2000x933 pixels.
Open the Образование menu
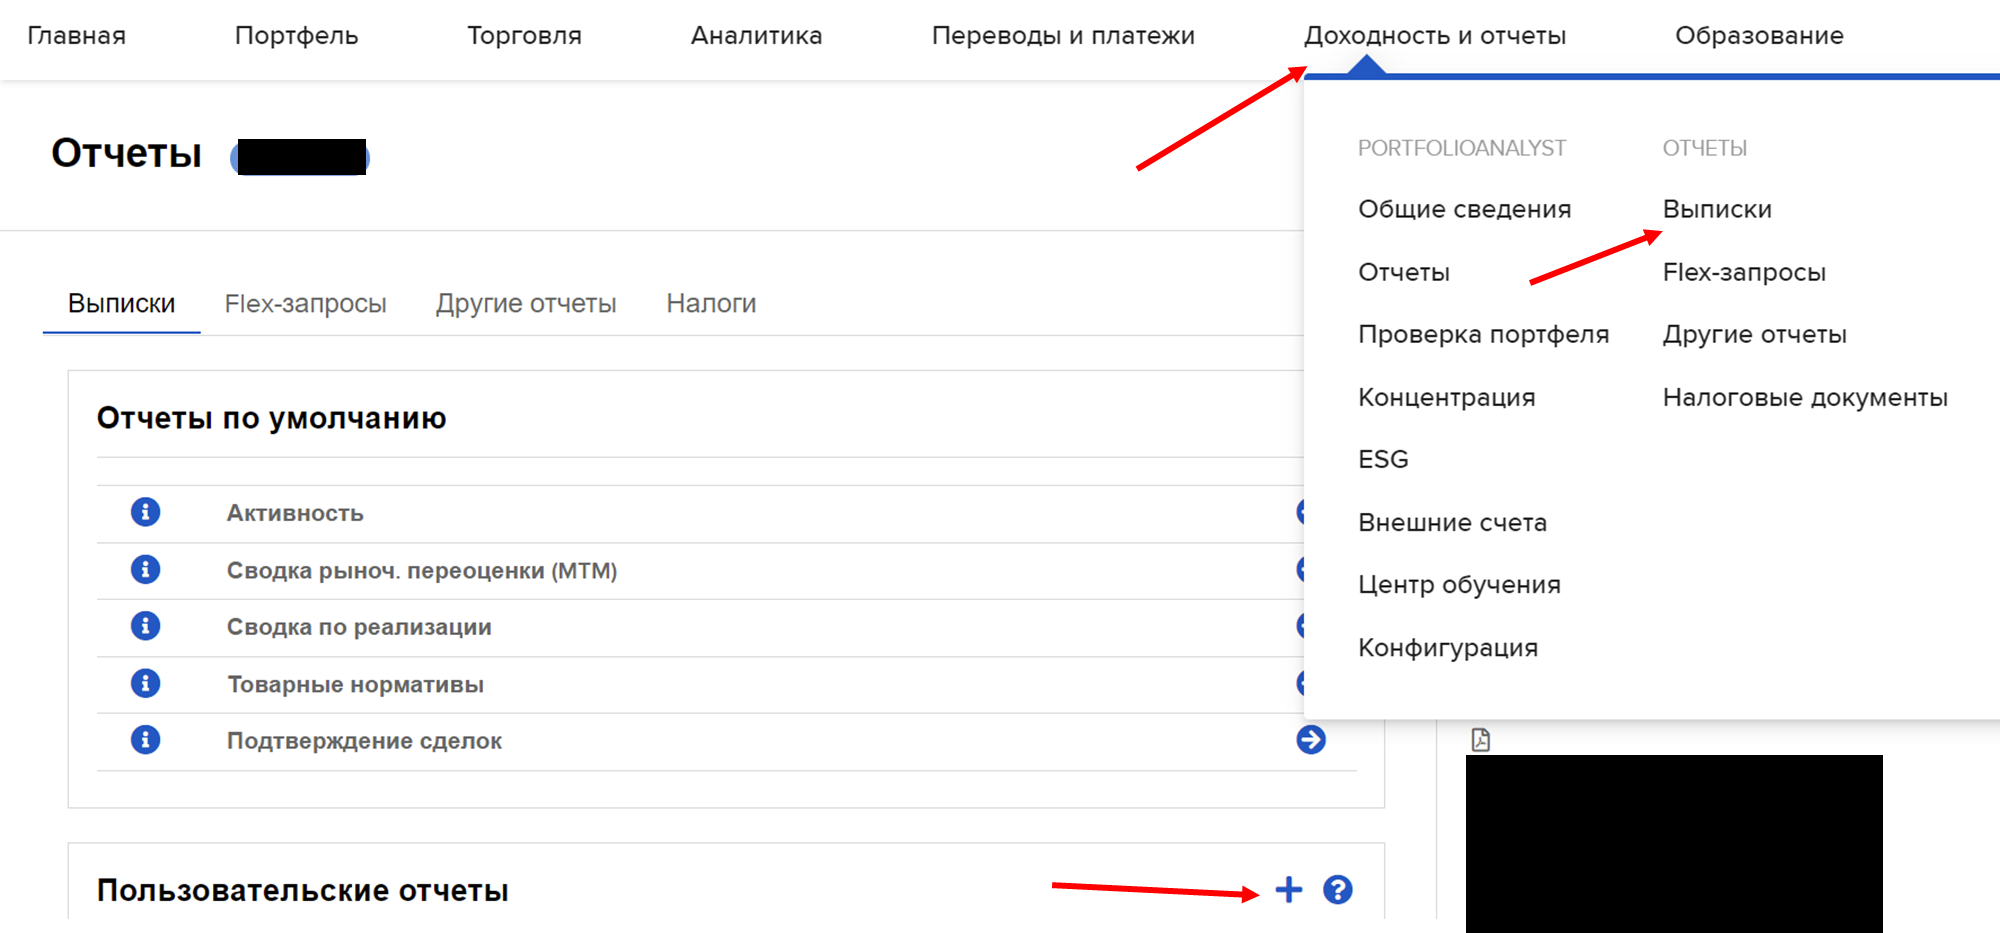[1759, 36]
